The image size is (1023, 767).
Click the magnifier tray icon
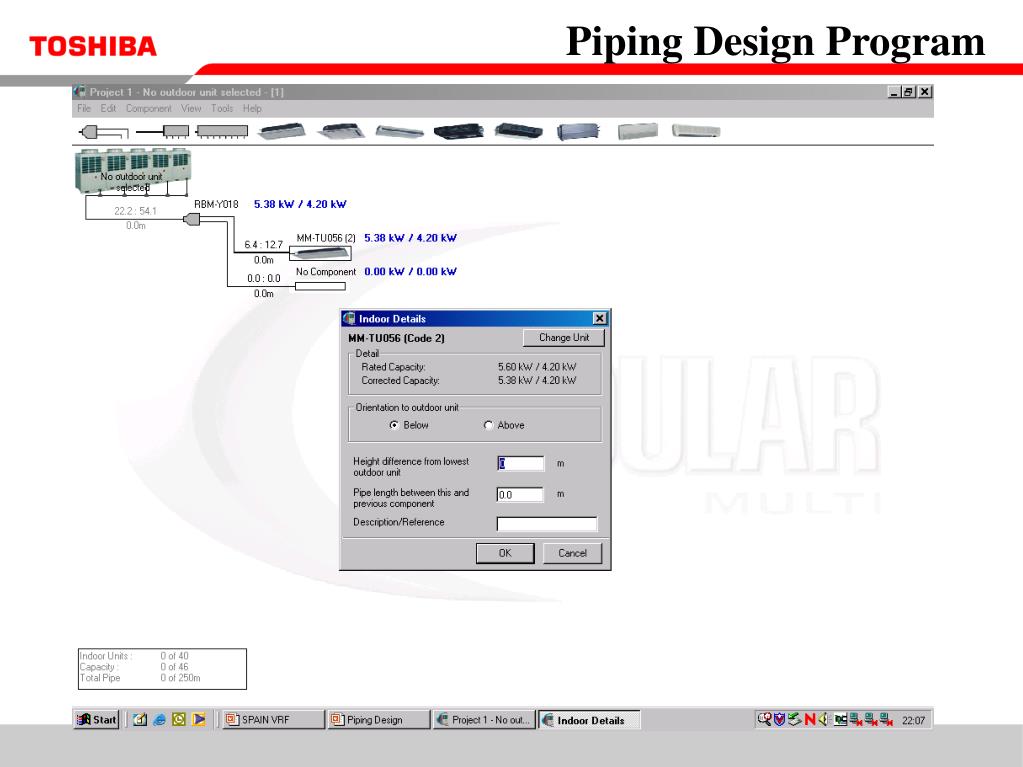765,719
